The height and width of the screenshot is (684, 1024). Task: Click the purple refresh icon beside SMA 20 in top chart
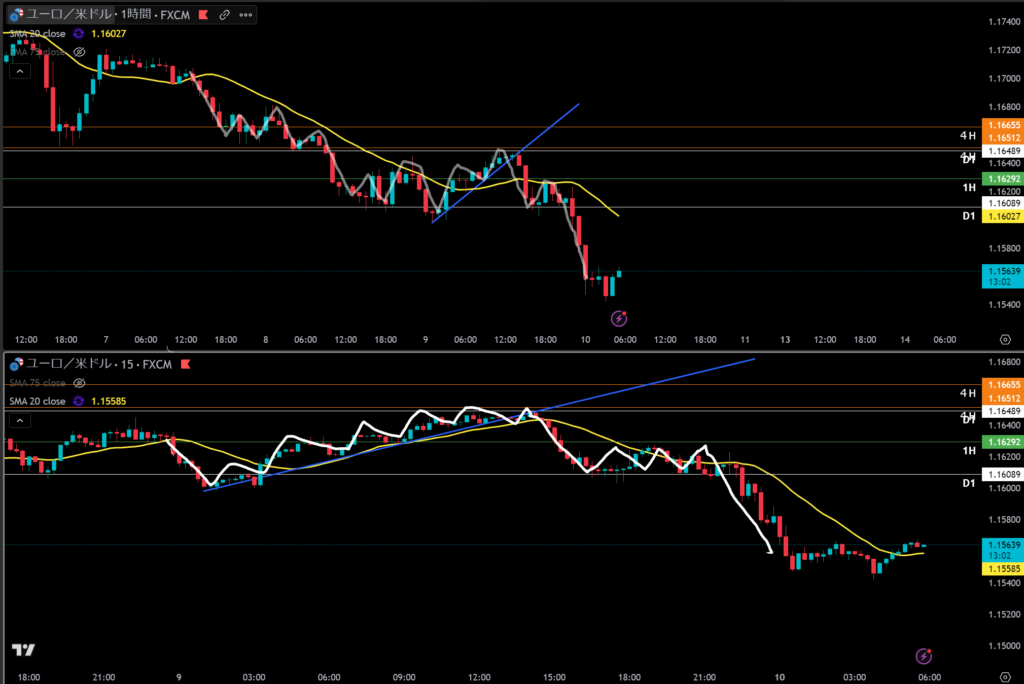[78, 33]
